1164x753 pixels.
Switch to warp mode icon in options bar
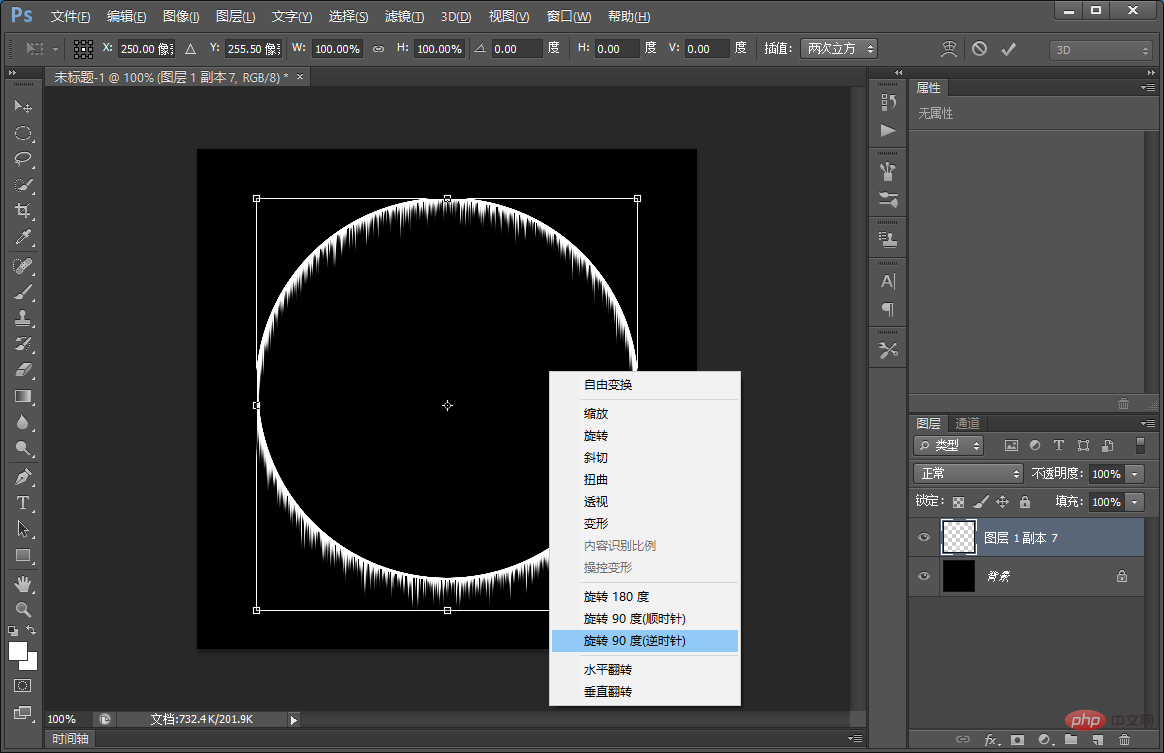tap(948, 48)
